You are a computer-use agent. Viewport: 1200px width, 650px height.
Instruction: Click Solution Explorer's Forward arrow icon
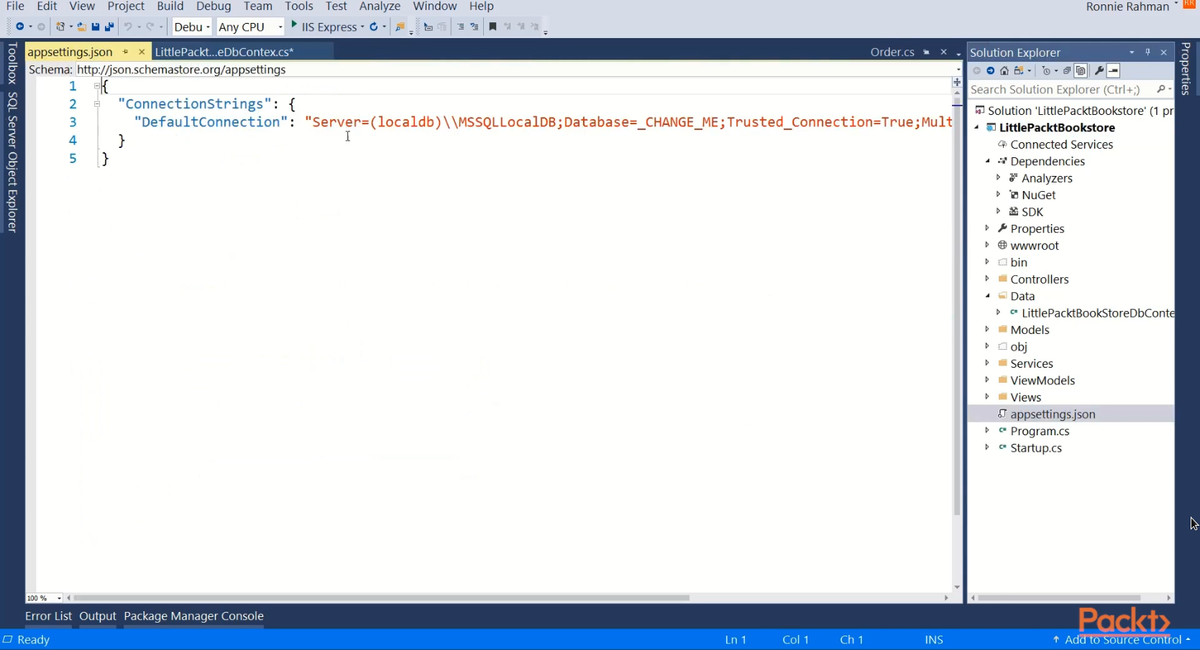pos(990,71)
